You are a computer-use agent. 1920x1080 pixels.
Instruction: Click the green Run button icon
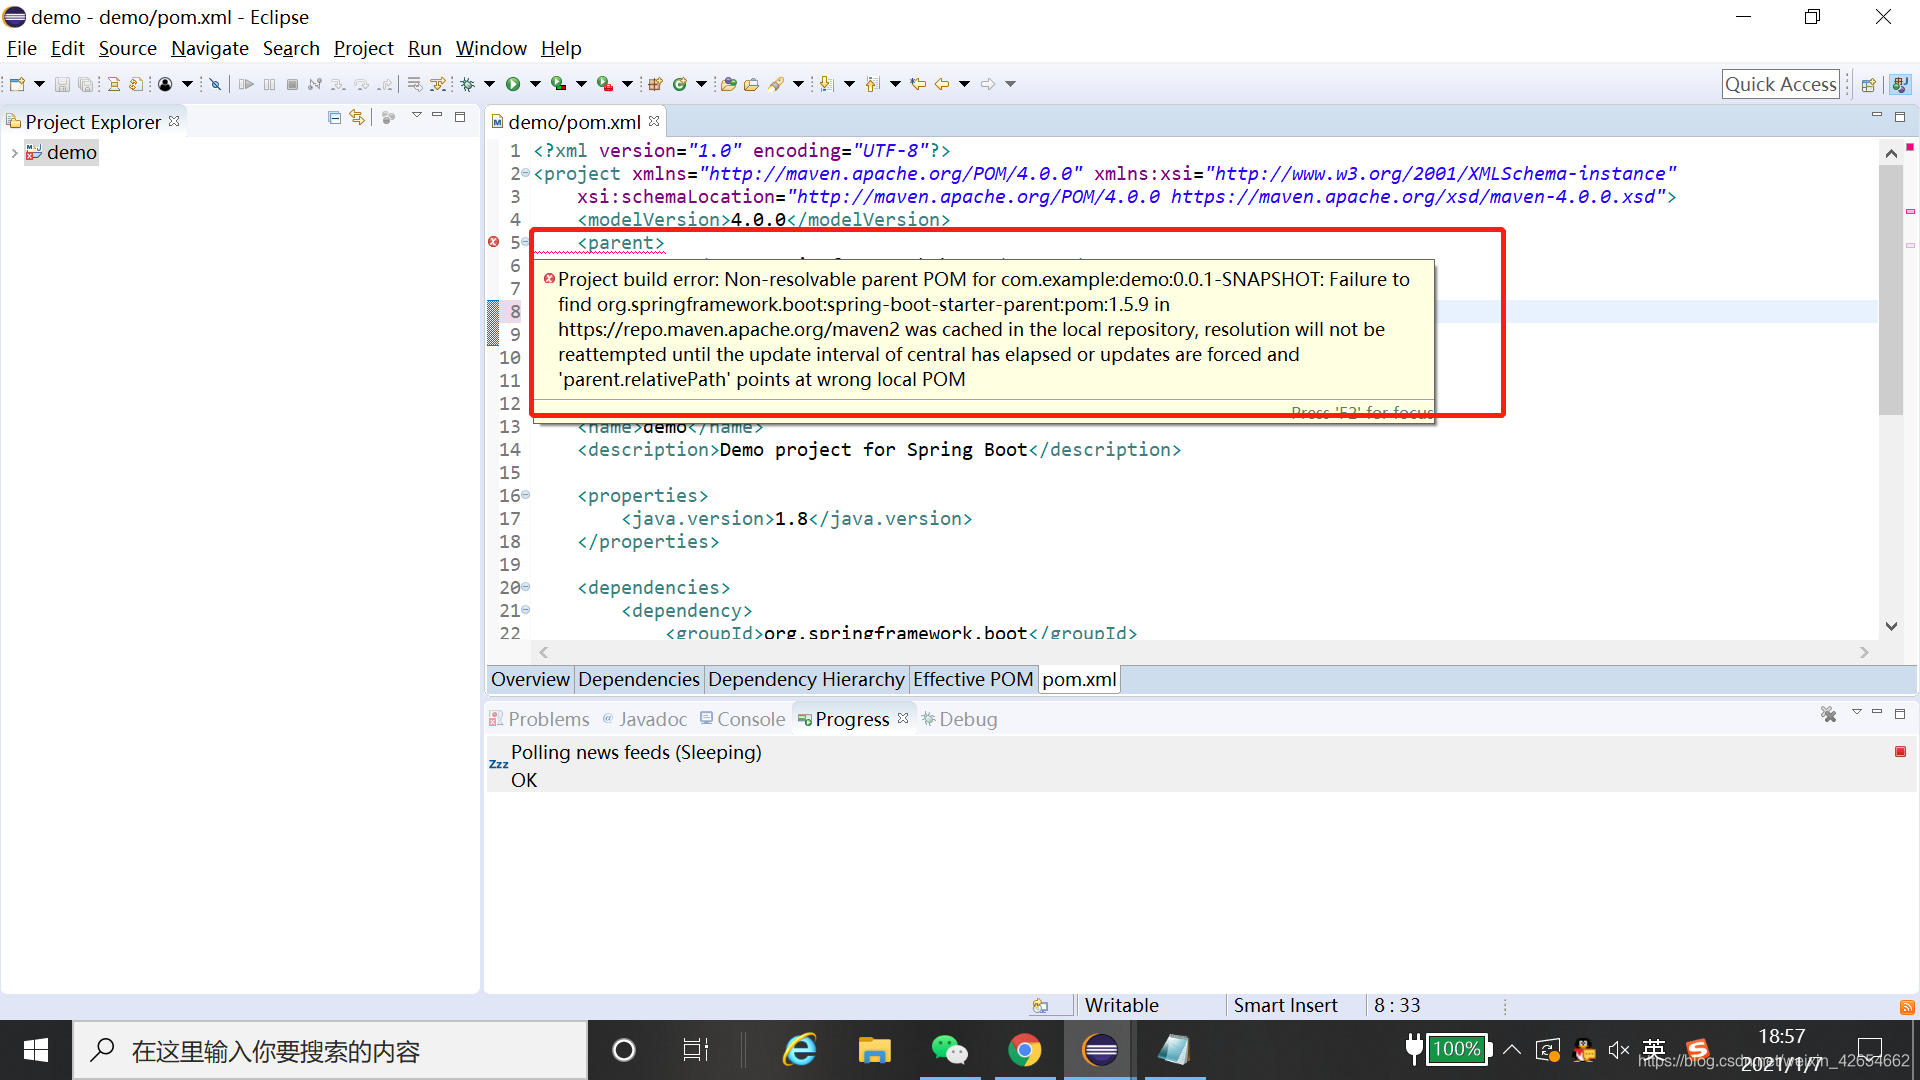pos(513,84)
